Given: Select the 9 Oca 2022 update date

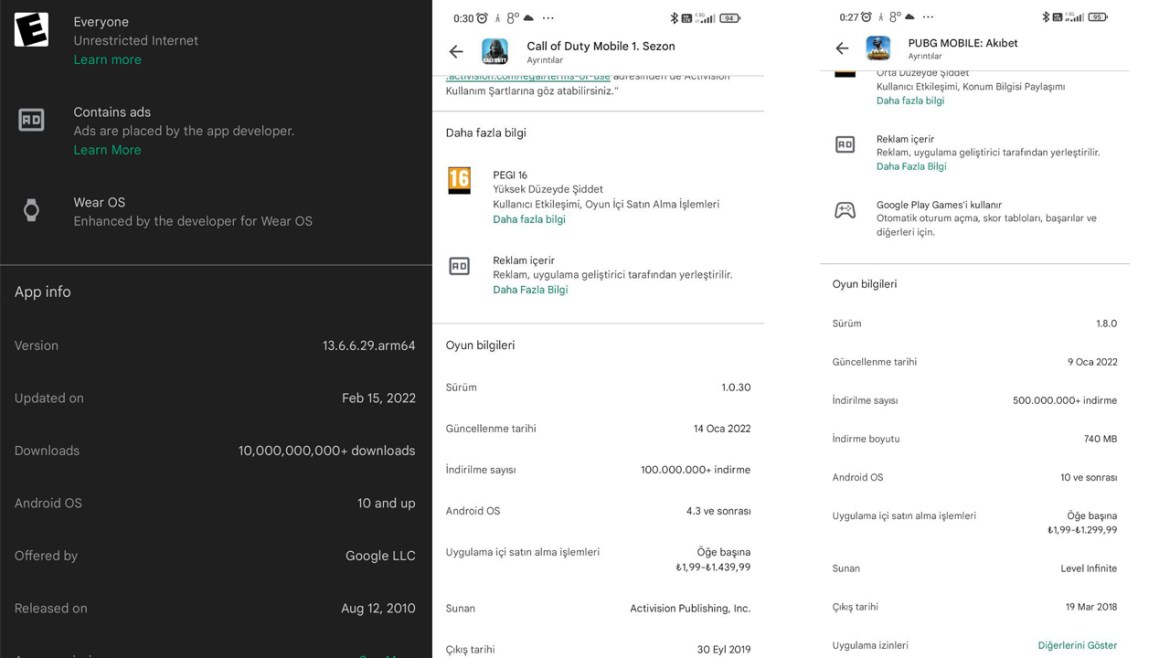Looking at the screenshot, I should (1092, 362).
